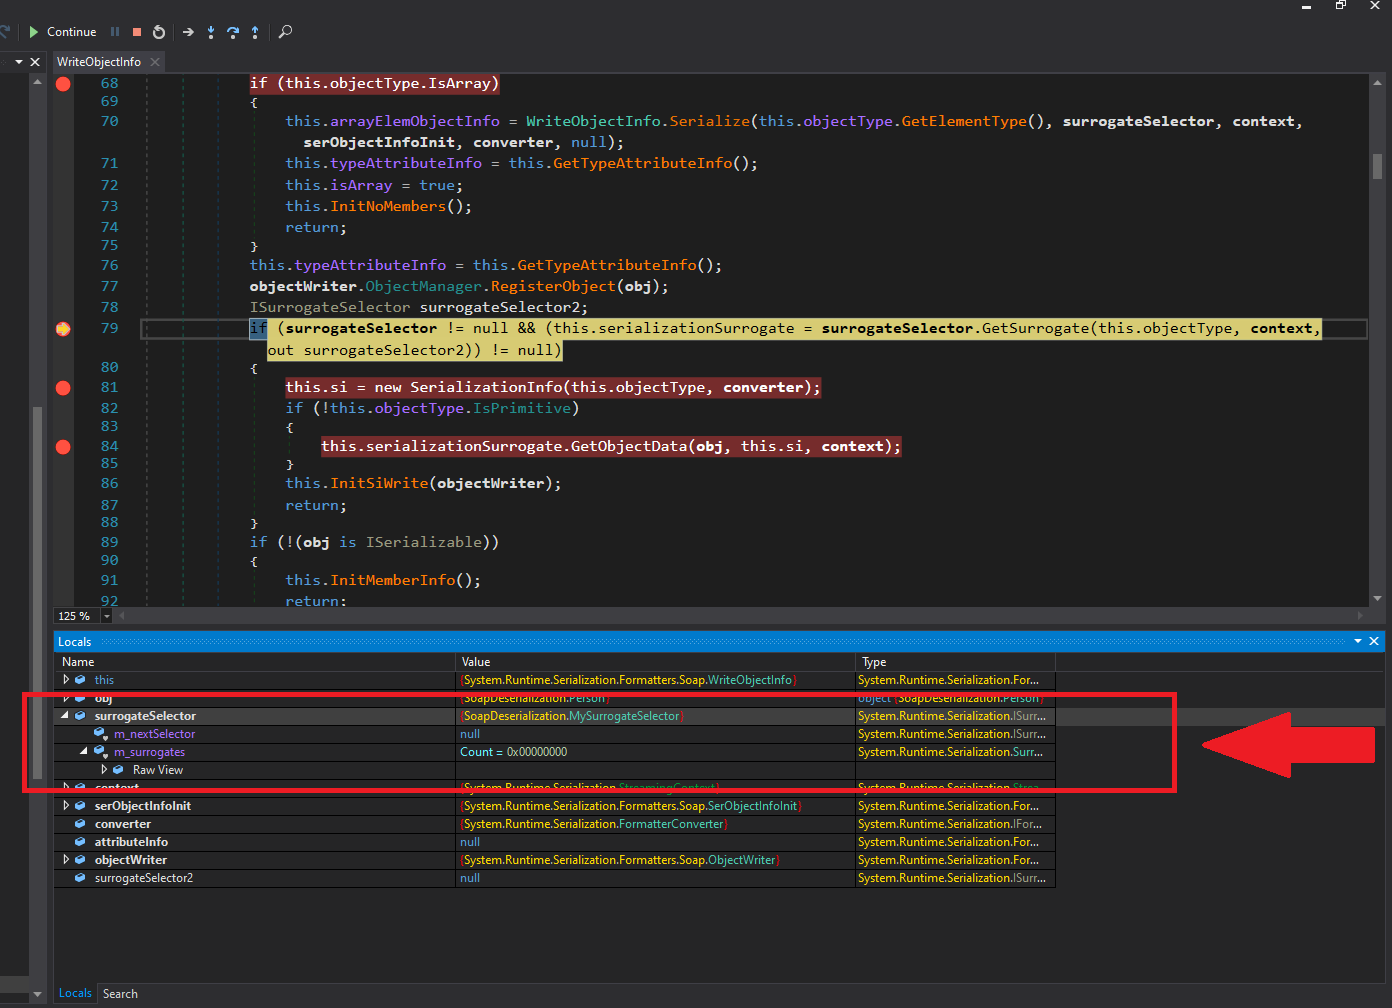Image resolution: width=1392 pixels, height=1008 pixels.
Task: Select the FormatterConverter value of converter
Action: [x=655, y=824]
